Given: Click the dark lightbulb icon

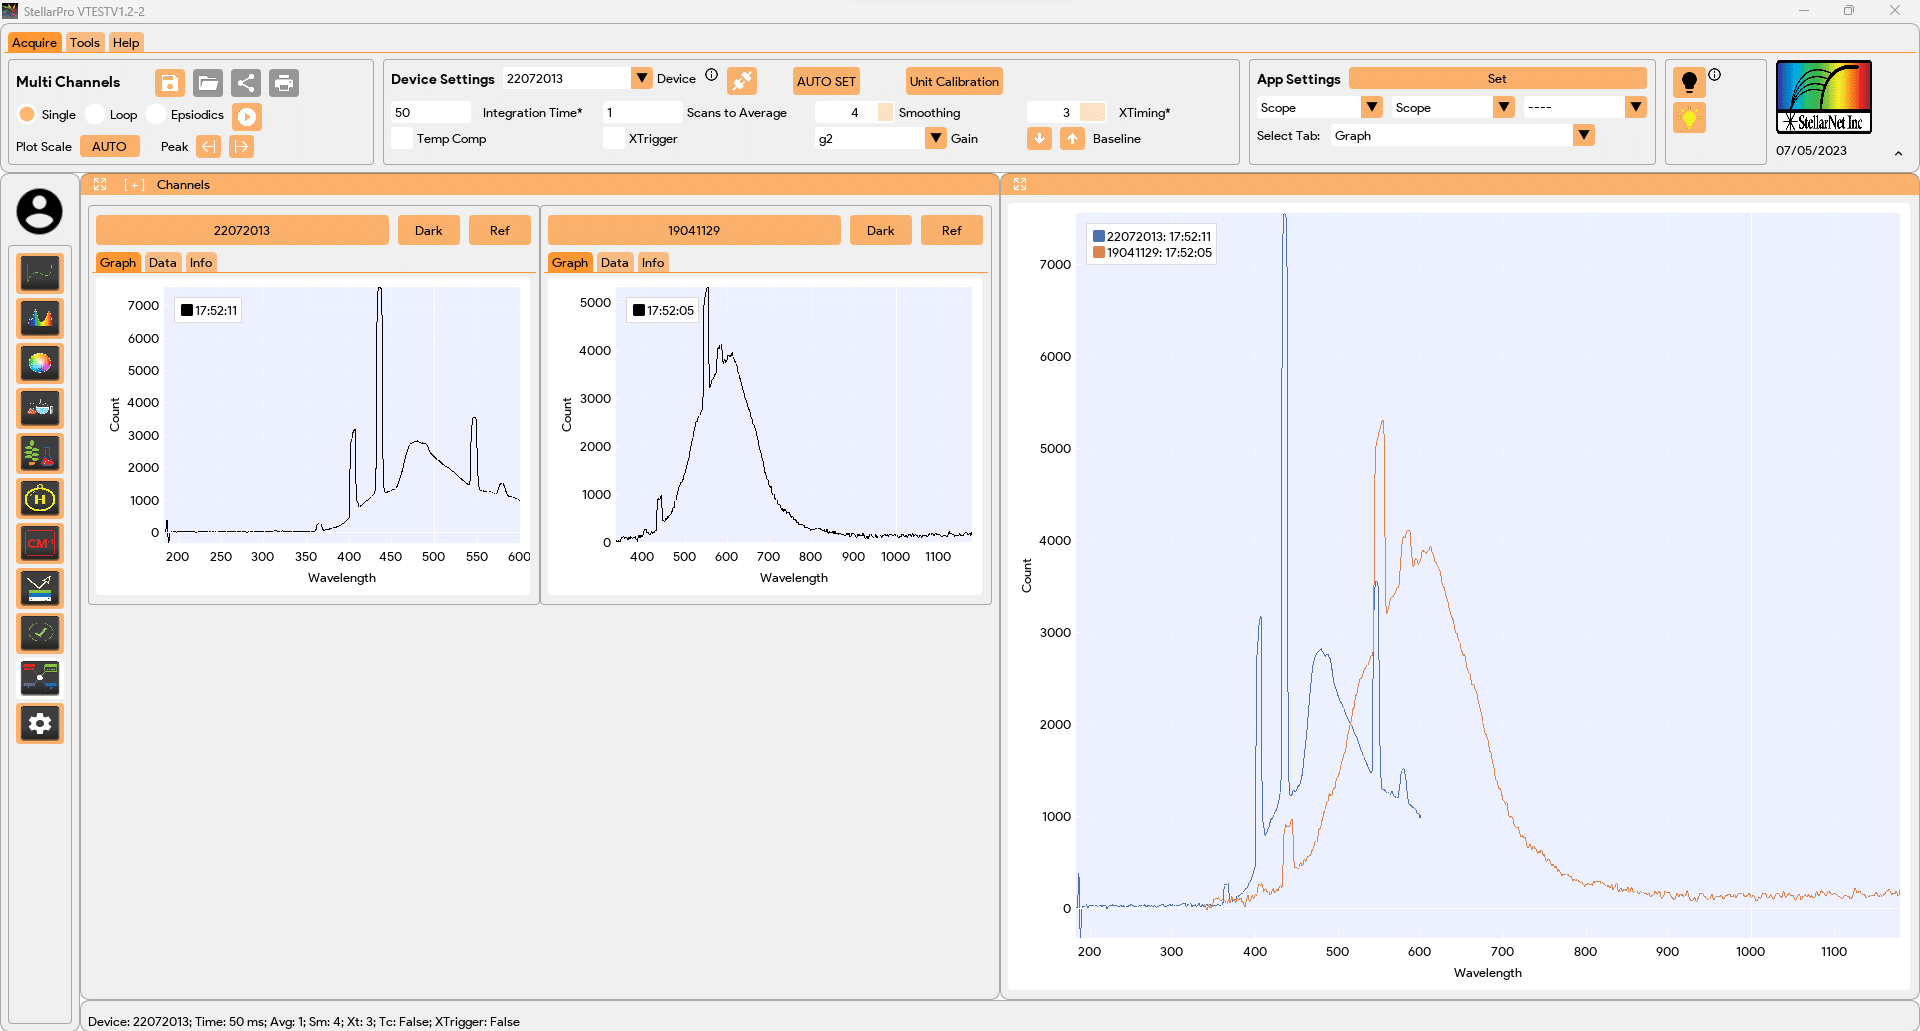Looking at the screenshot, I should [1689, 82].
